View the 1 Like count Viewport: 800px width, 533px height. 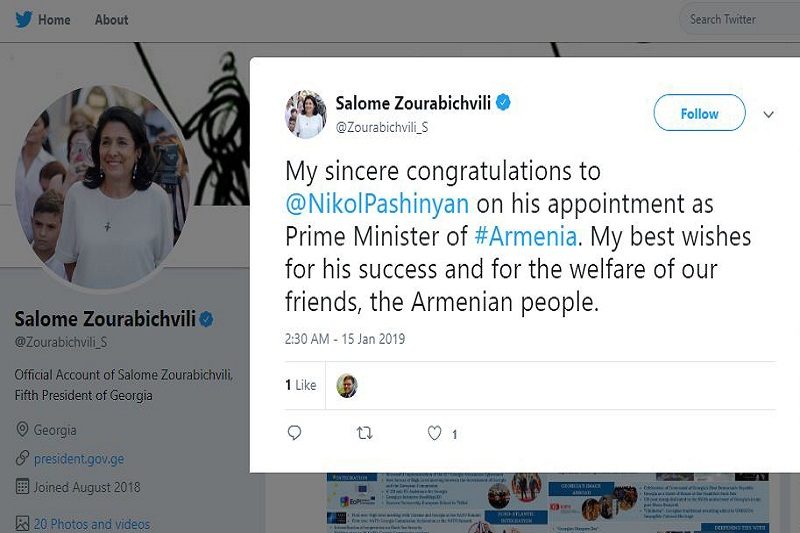pyautogui.click(x=300, y=385)
